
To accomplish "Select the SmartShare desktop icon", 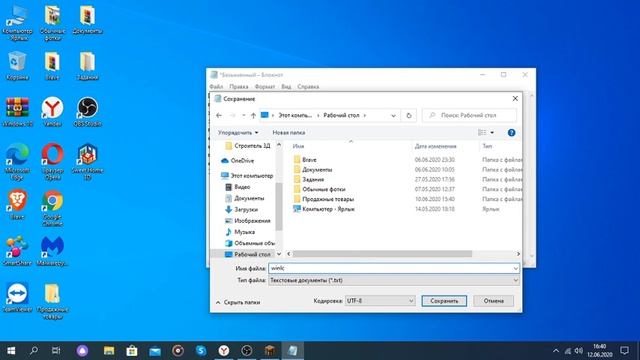I will (17, 251).
